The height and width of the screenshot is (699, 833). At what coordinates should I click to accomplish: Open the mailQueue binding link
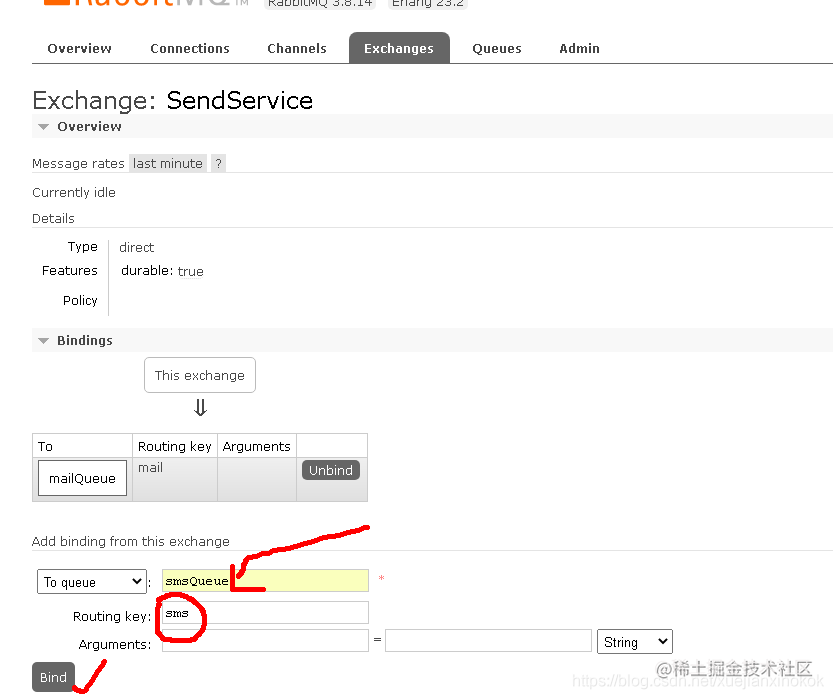(x=82, y=478)
